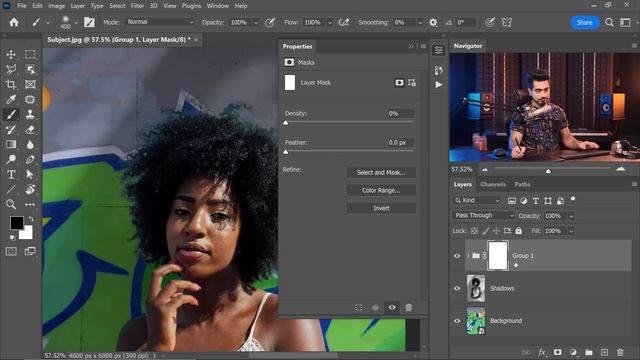
Task: Switch to the Paths tab
Action: coord(522,184)
